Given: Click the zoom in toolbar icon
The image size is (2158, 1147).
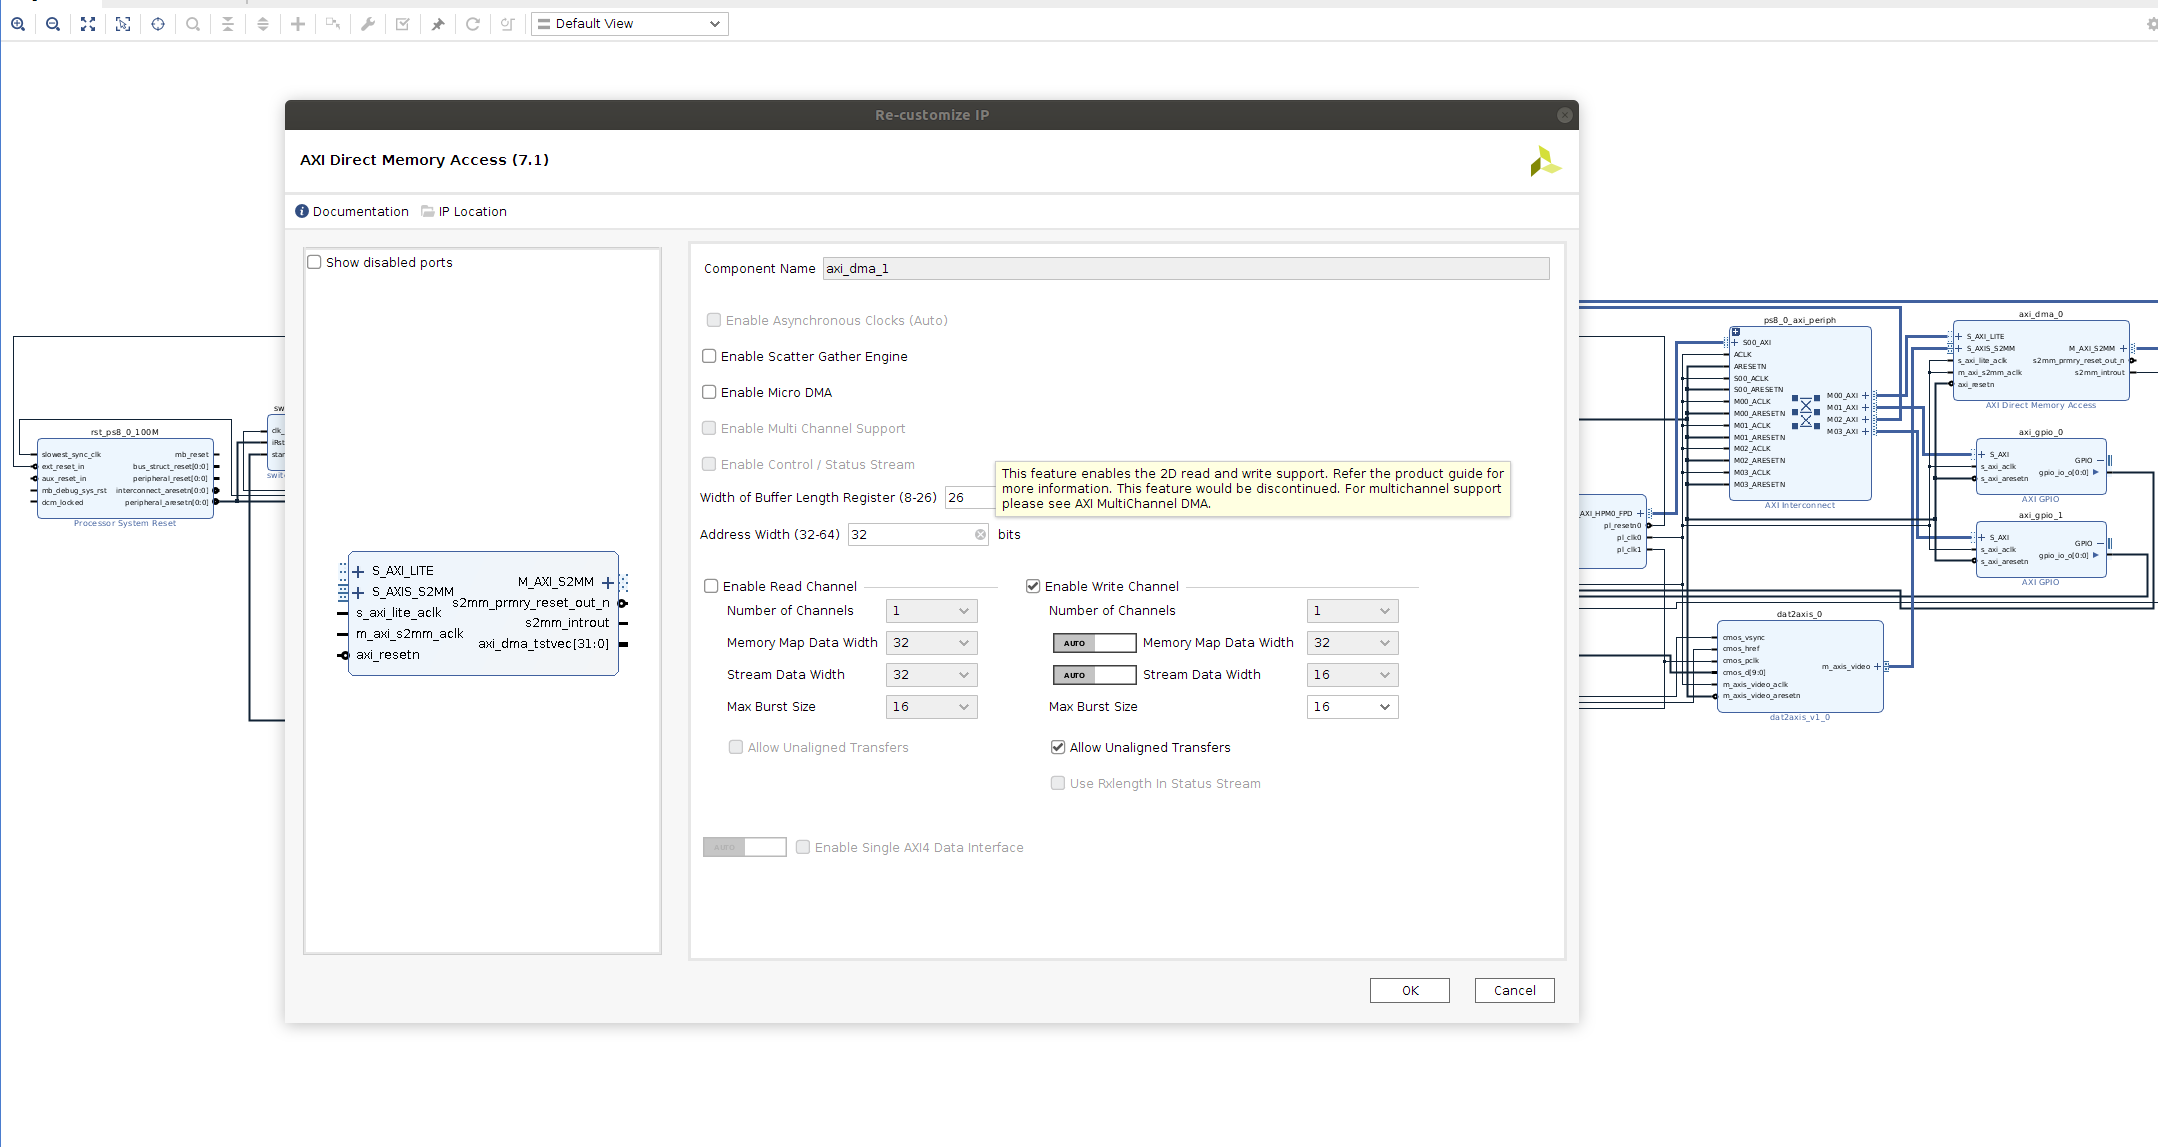Looking at the screenshot, I should (x=18, y=24).
